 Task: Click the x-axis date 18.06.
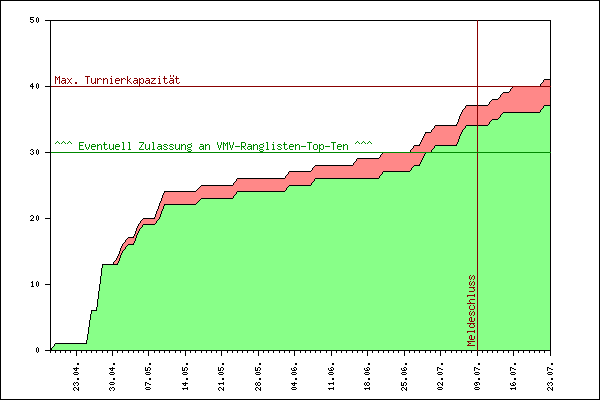(x=368, y=377)
